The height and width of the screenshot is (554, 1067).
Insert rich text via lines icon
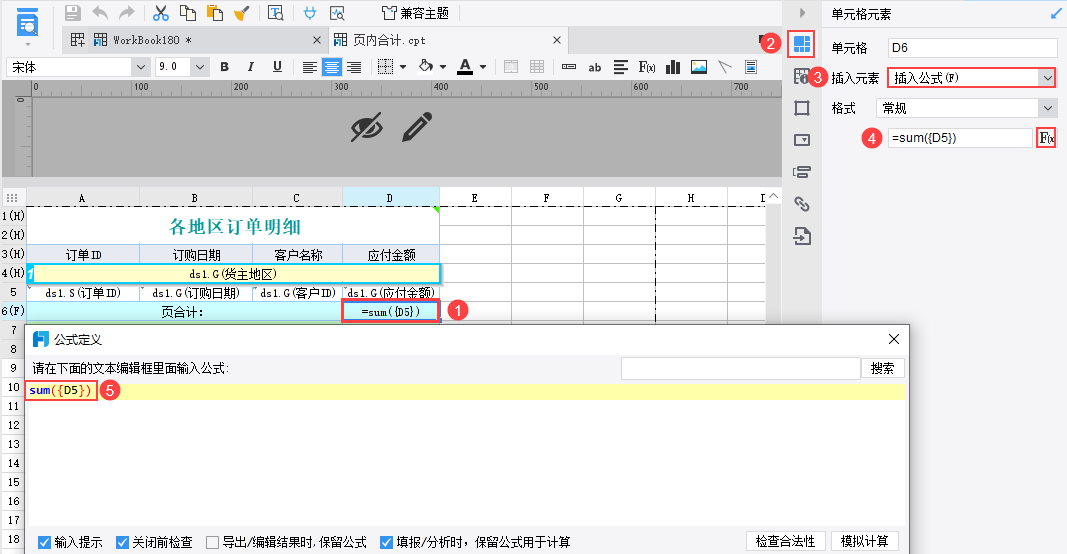click(621, 67)
